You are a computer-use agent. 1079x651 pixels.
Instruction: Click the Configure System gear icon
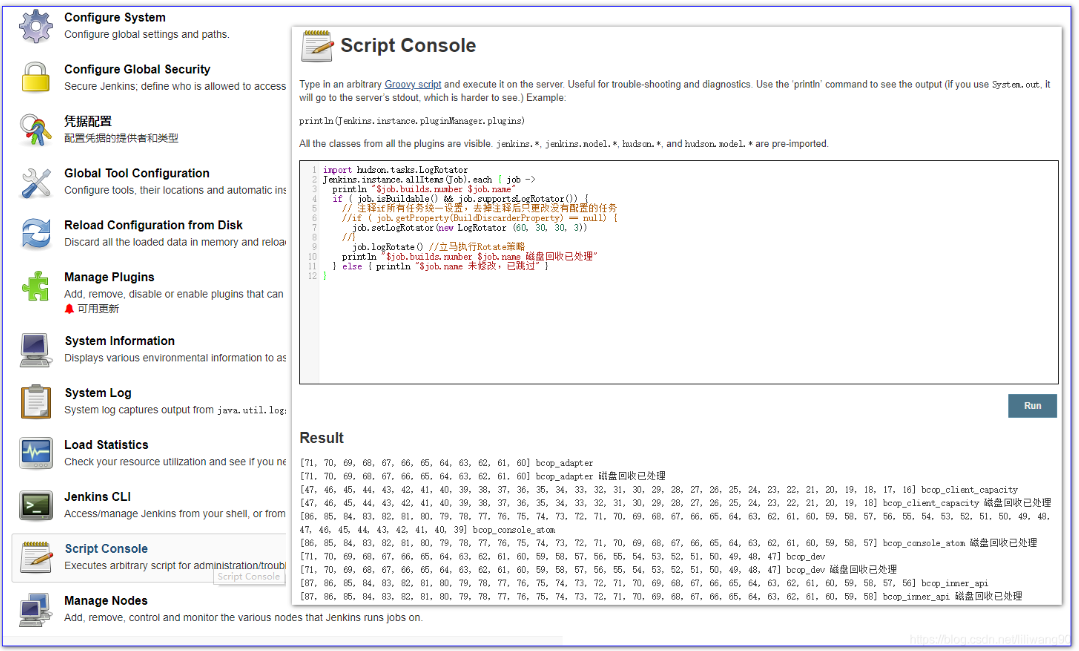[36, 26]
